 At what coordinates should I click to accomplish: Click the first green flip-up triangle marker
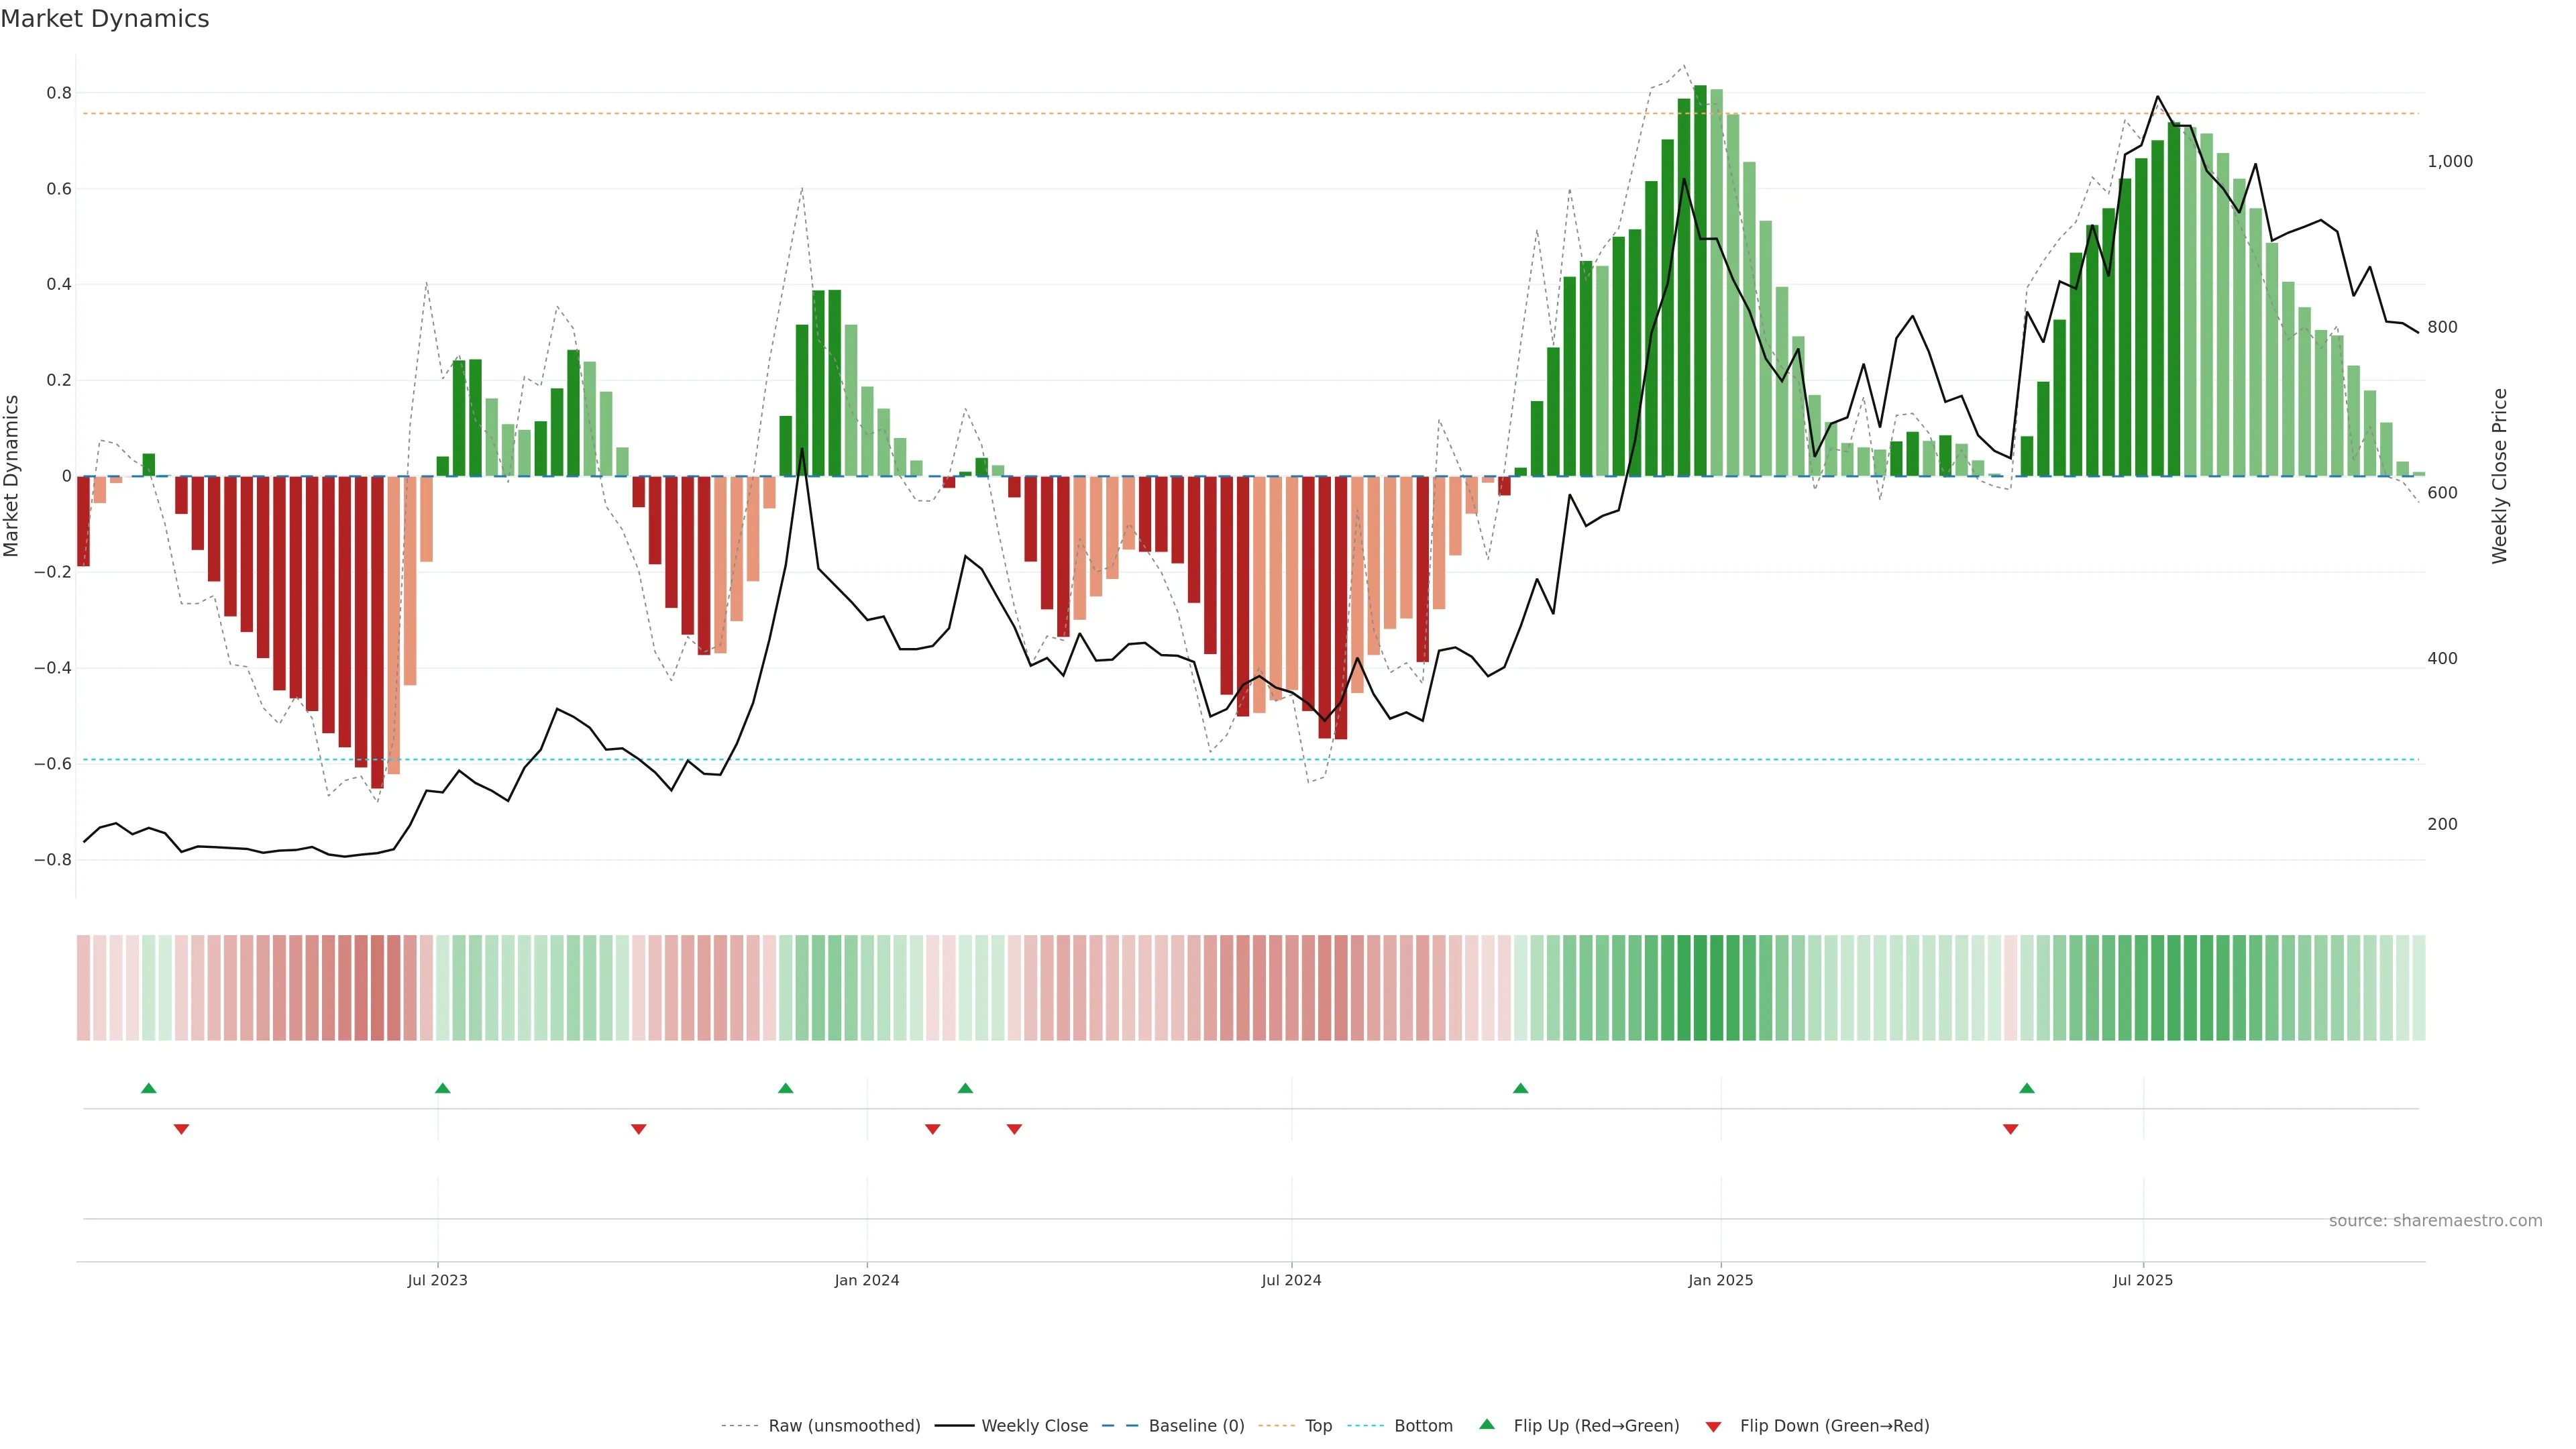(149, 1088)
